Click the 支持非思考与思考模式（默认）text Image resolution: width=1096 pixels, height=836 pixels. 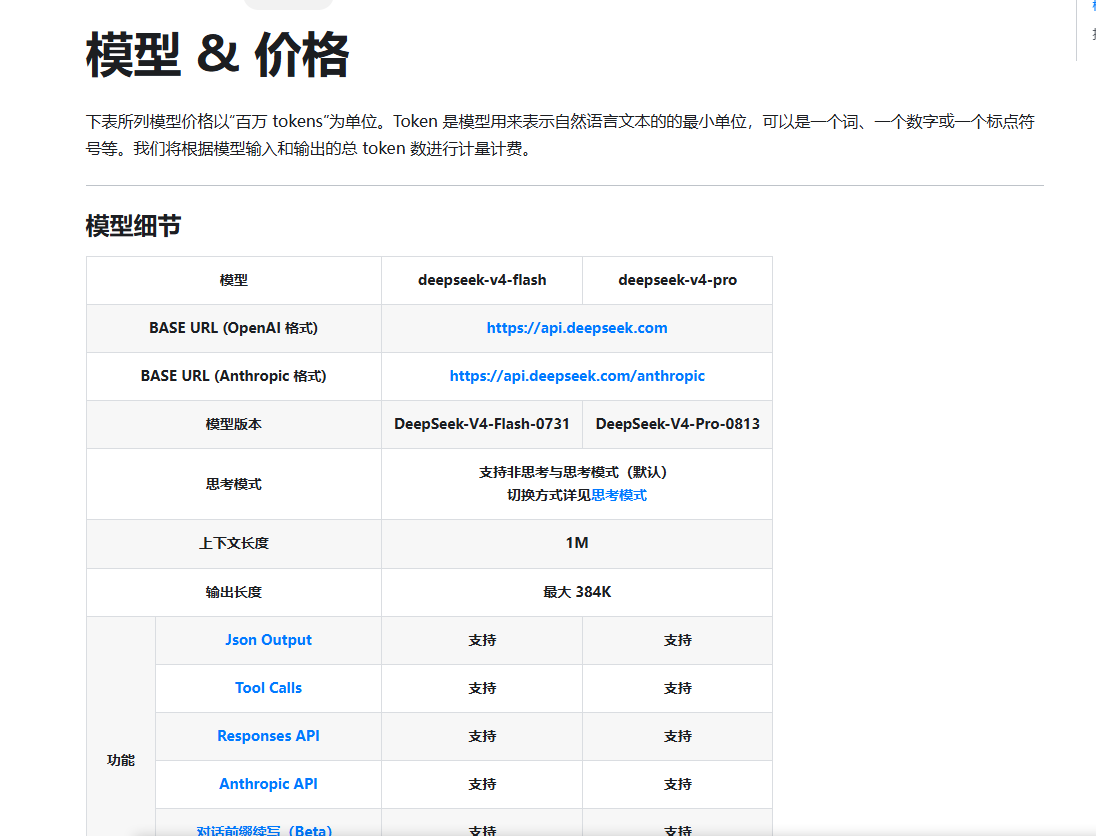573,473
